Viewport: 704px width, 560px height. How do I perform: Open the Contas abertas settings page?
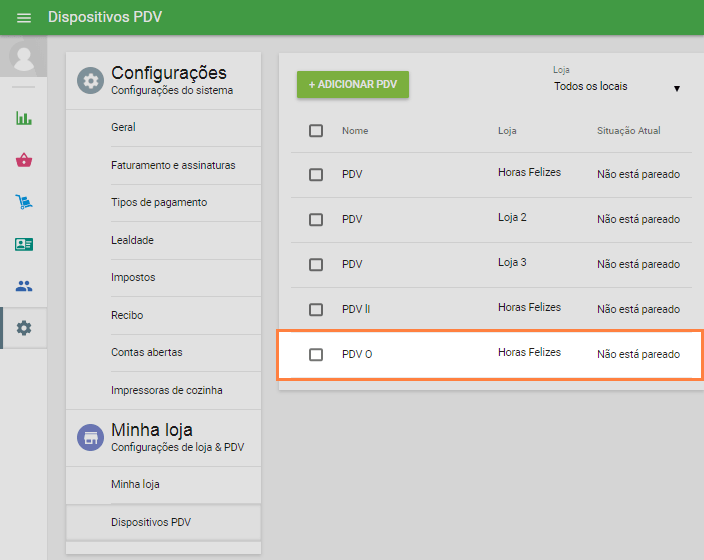147,352
